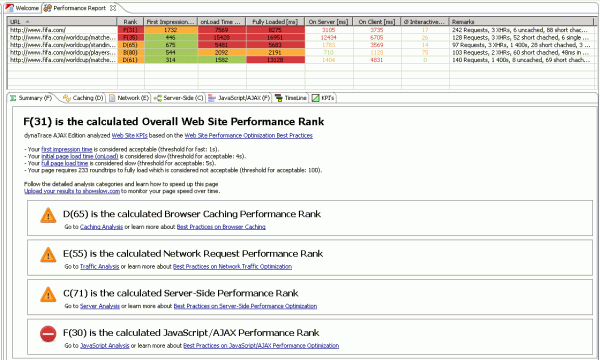Click the 2092 onLoad Time cell
Image resolution: width=600 pixels, height=360 pixels.
[222, 52]
